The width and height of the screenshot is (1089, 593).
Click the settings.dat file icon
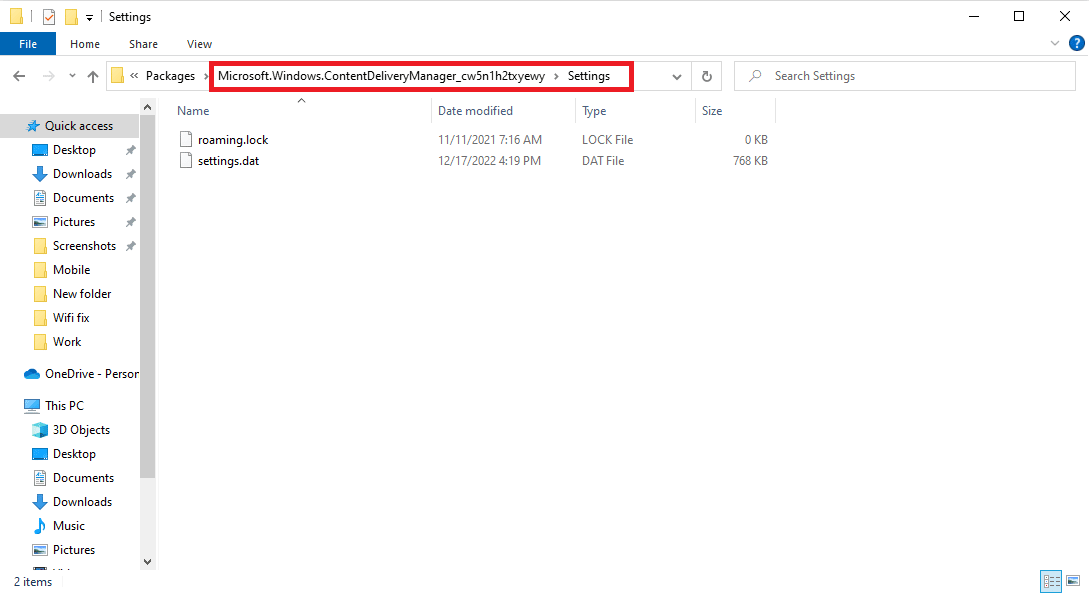185,160
